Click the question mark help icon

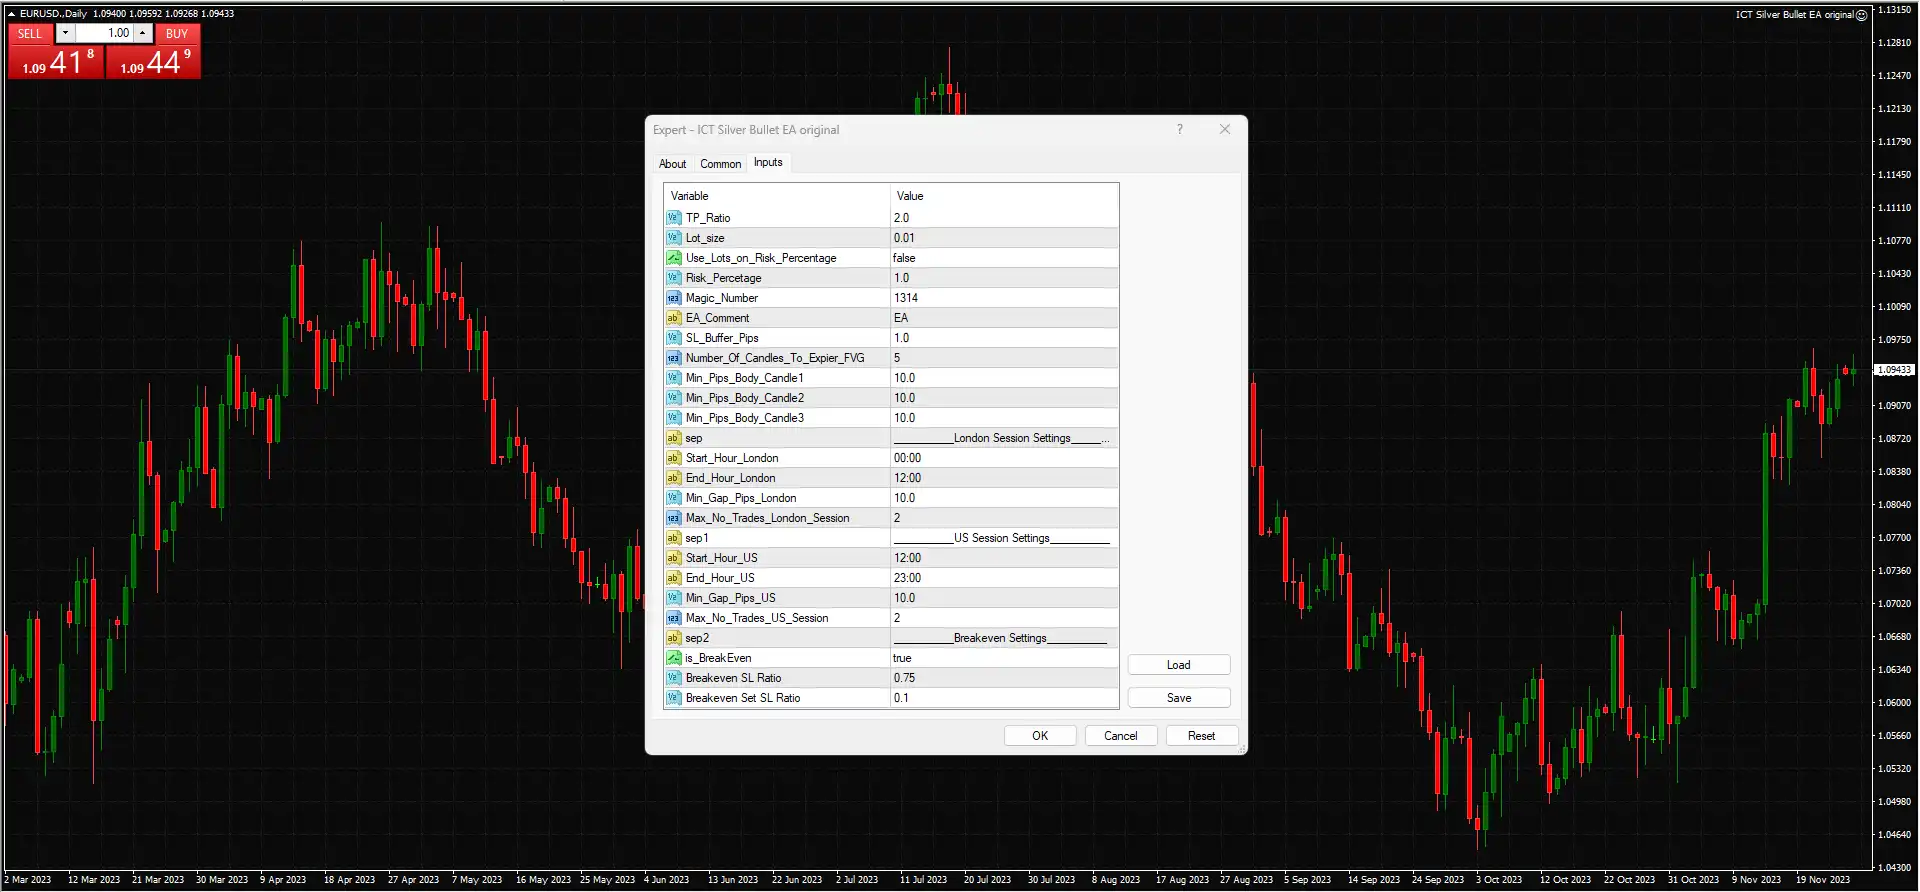[1180, 130]
